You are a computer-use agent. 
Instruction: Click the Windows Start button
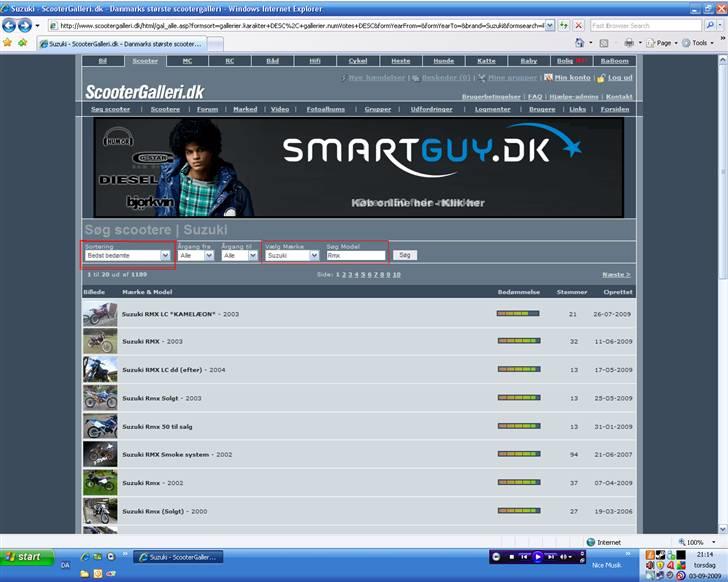(x=24, y=557)
